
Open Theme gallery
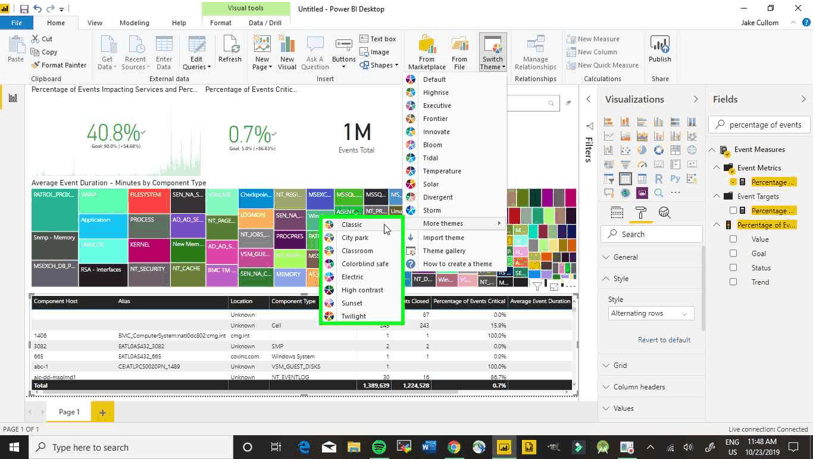click(455, 251)
